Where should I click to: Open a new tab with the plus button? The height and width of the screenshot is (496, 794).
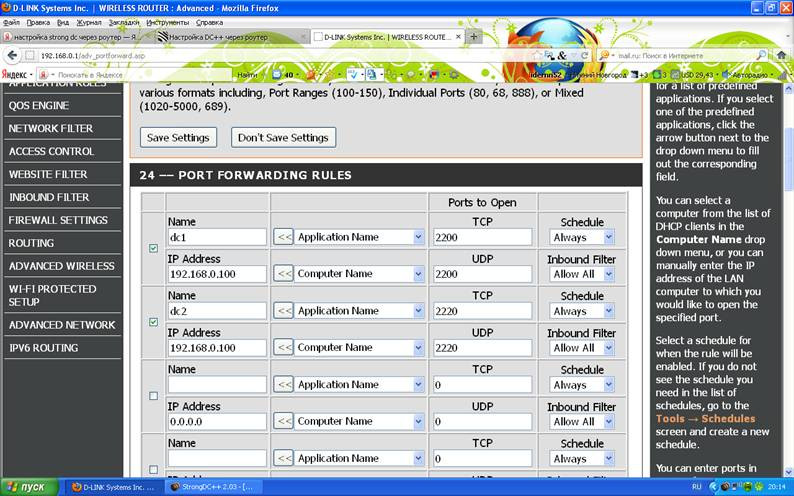coord(473,36)
